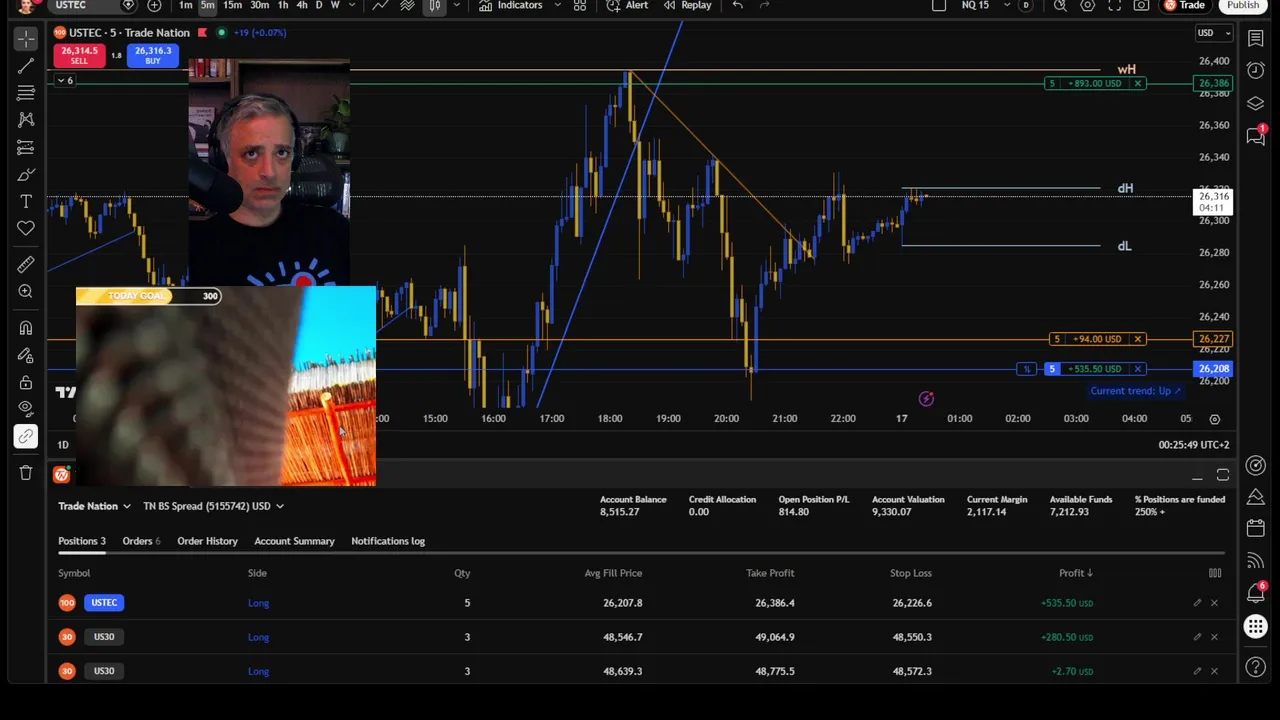Select the 1h timeframe
Viewport: 1280px width, 720px height.
pos(283,5)
